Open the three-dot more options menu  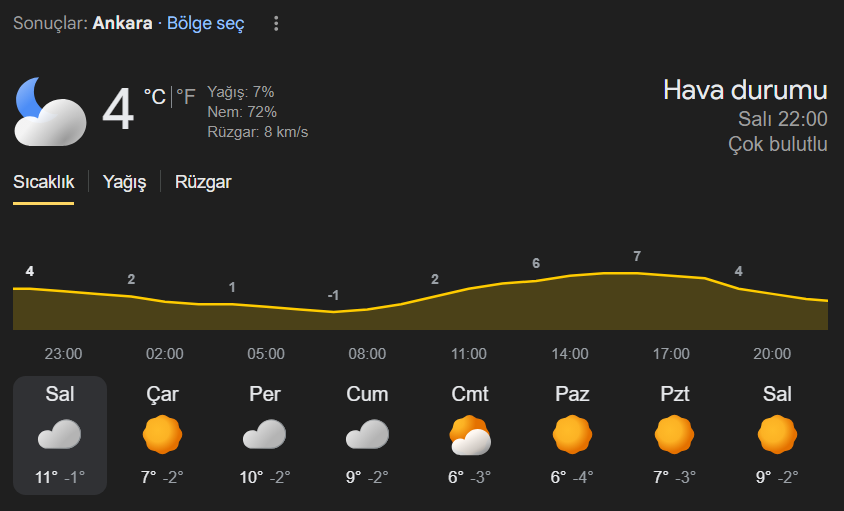(276, 23)
